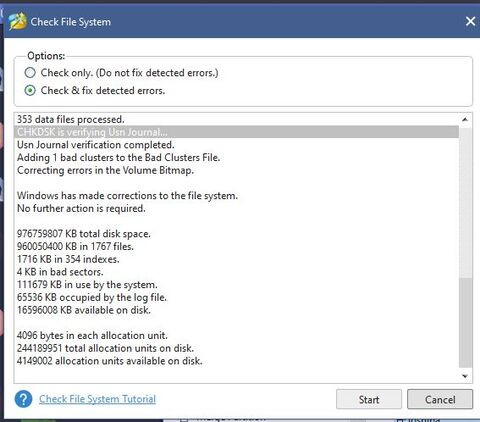The width and height of the screenshot is (480, 422).
Task: Click the blue question mark help icon
Action: (23, 399)
